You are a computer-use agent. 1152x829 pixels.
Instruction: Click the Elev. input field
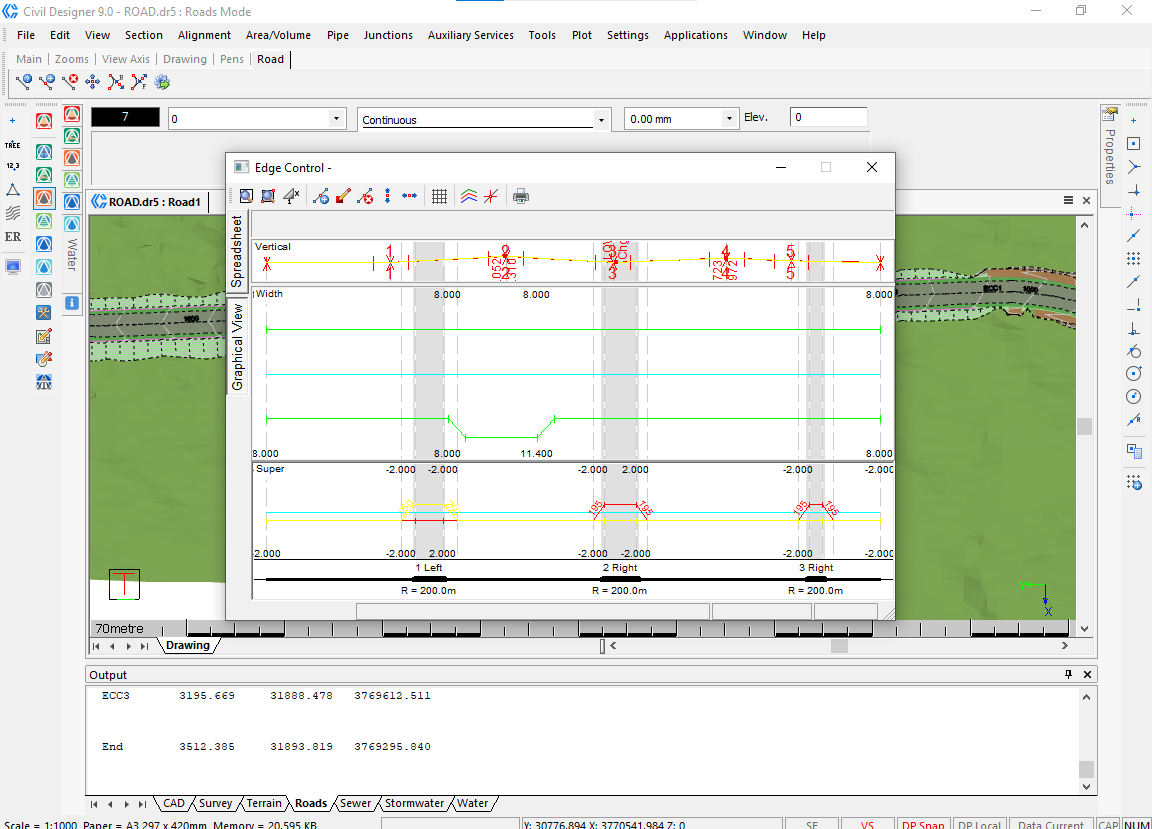tap(828, 117)
